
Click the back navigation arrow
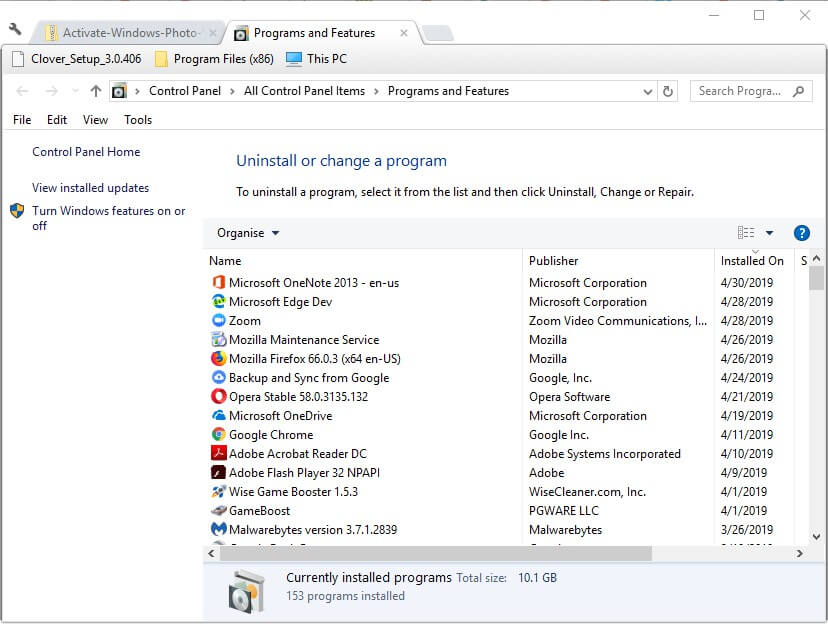[22, 91]
